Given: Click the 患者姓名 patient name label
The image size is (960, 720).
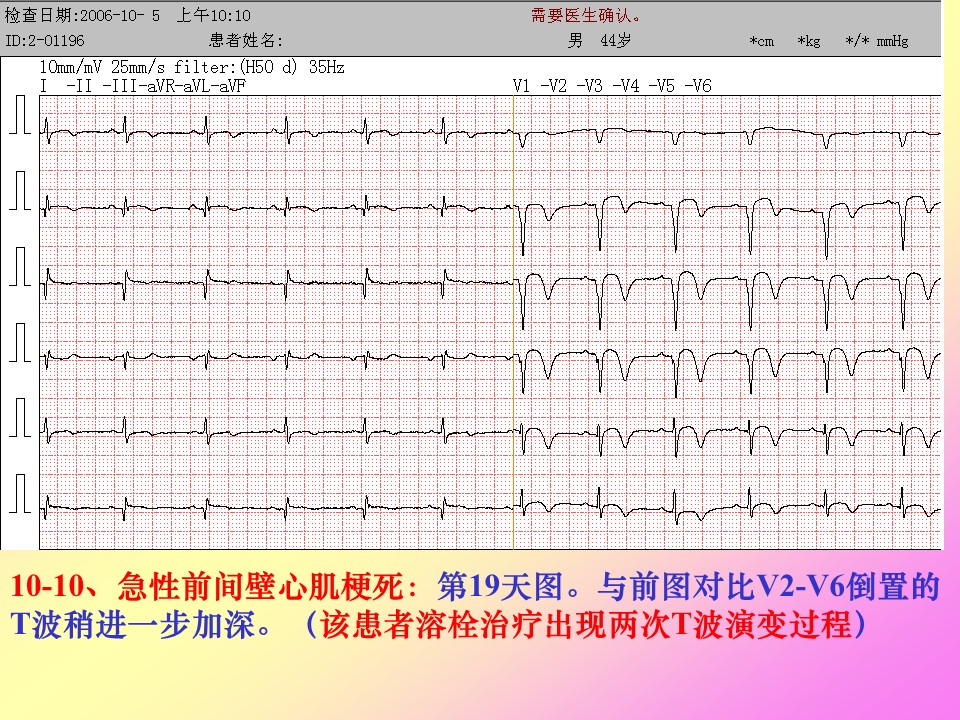Looking at the screenshot, I should click(x=246, y=40).
